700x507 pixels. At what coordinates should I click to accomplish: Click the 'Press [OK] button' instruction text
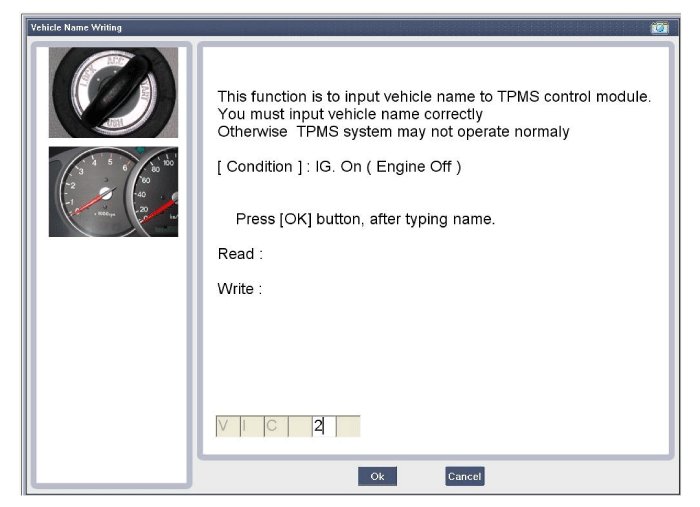[365, 218]
